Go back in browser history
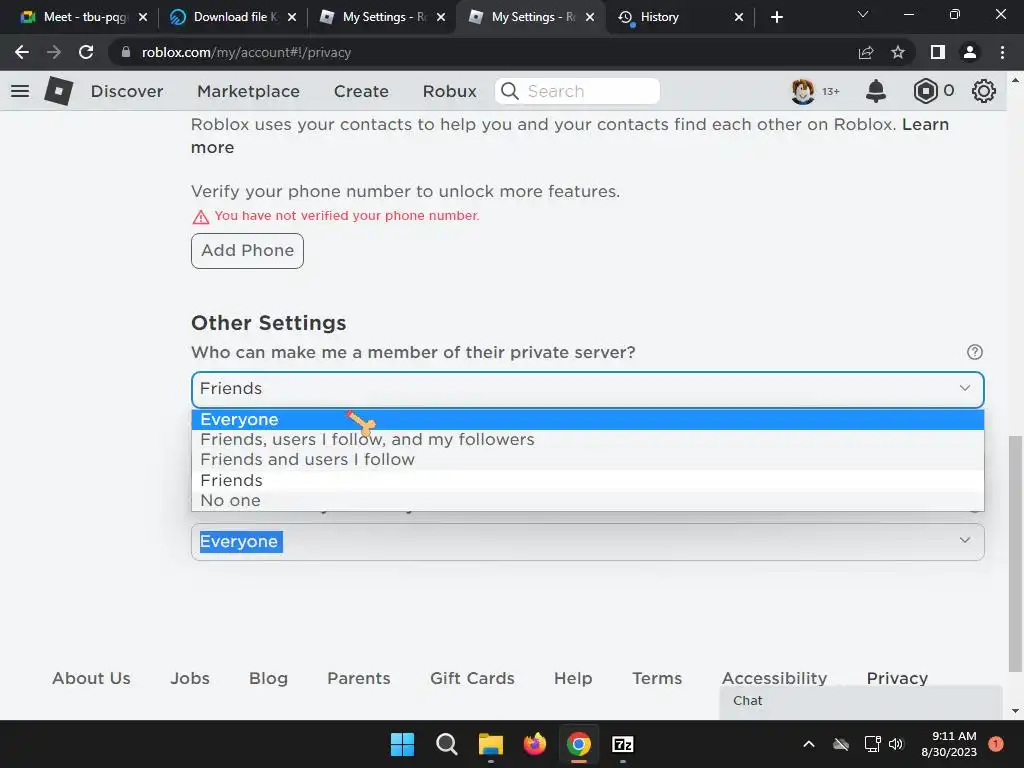This screenshot has height=768, width=1024. 22,52
